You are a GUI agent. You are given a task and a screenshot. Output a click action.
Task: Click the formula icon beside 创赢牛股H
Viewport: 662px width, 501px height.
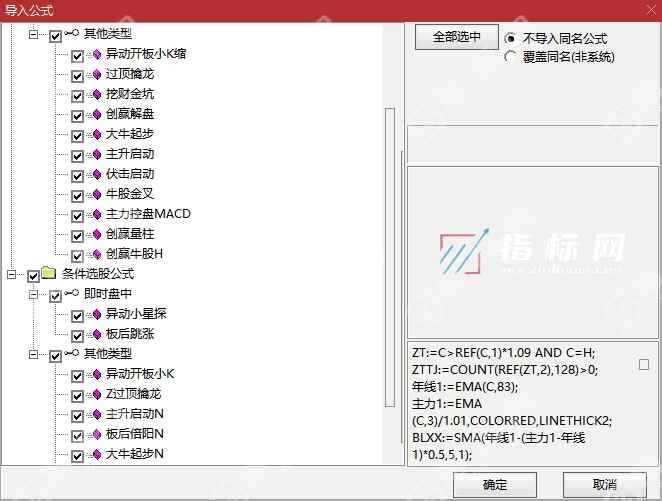[96, 254]
